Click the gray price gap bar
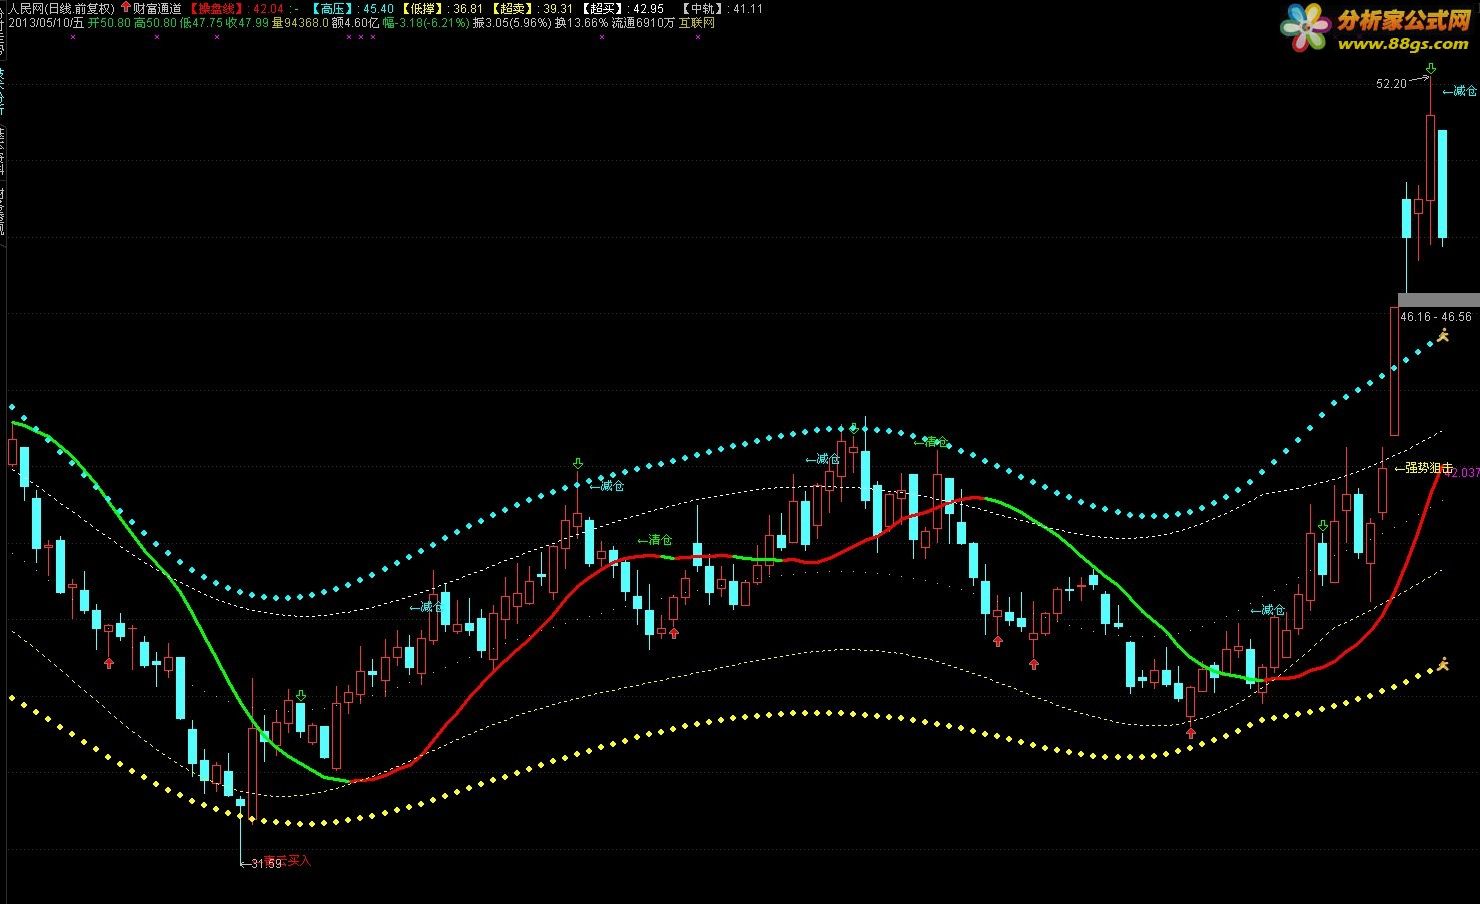Screen dimensions: 1480x904 [x=1438, y=300]
